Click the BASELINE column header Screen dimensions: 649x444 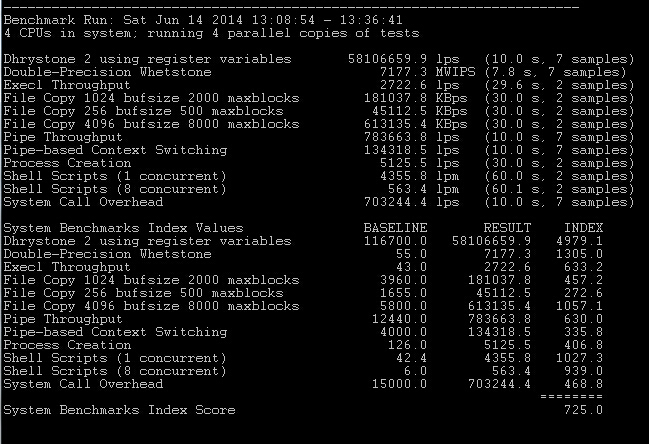coord(395,228)
